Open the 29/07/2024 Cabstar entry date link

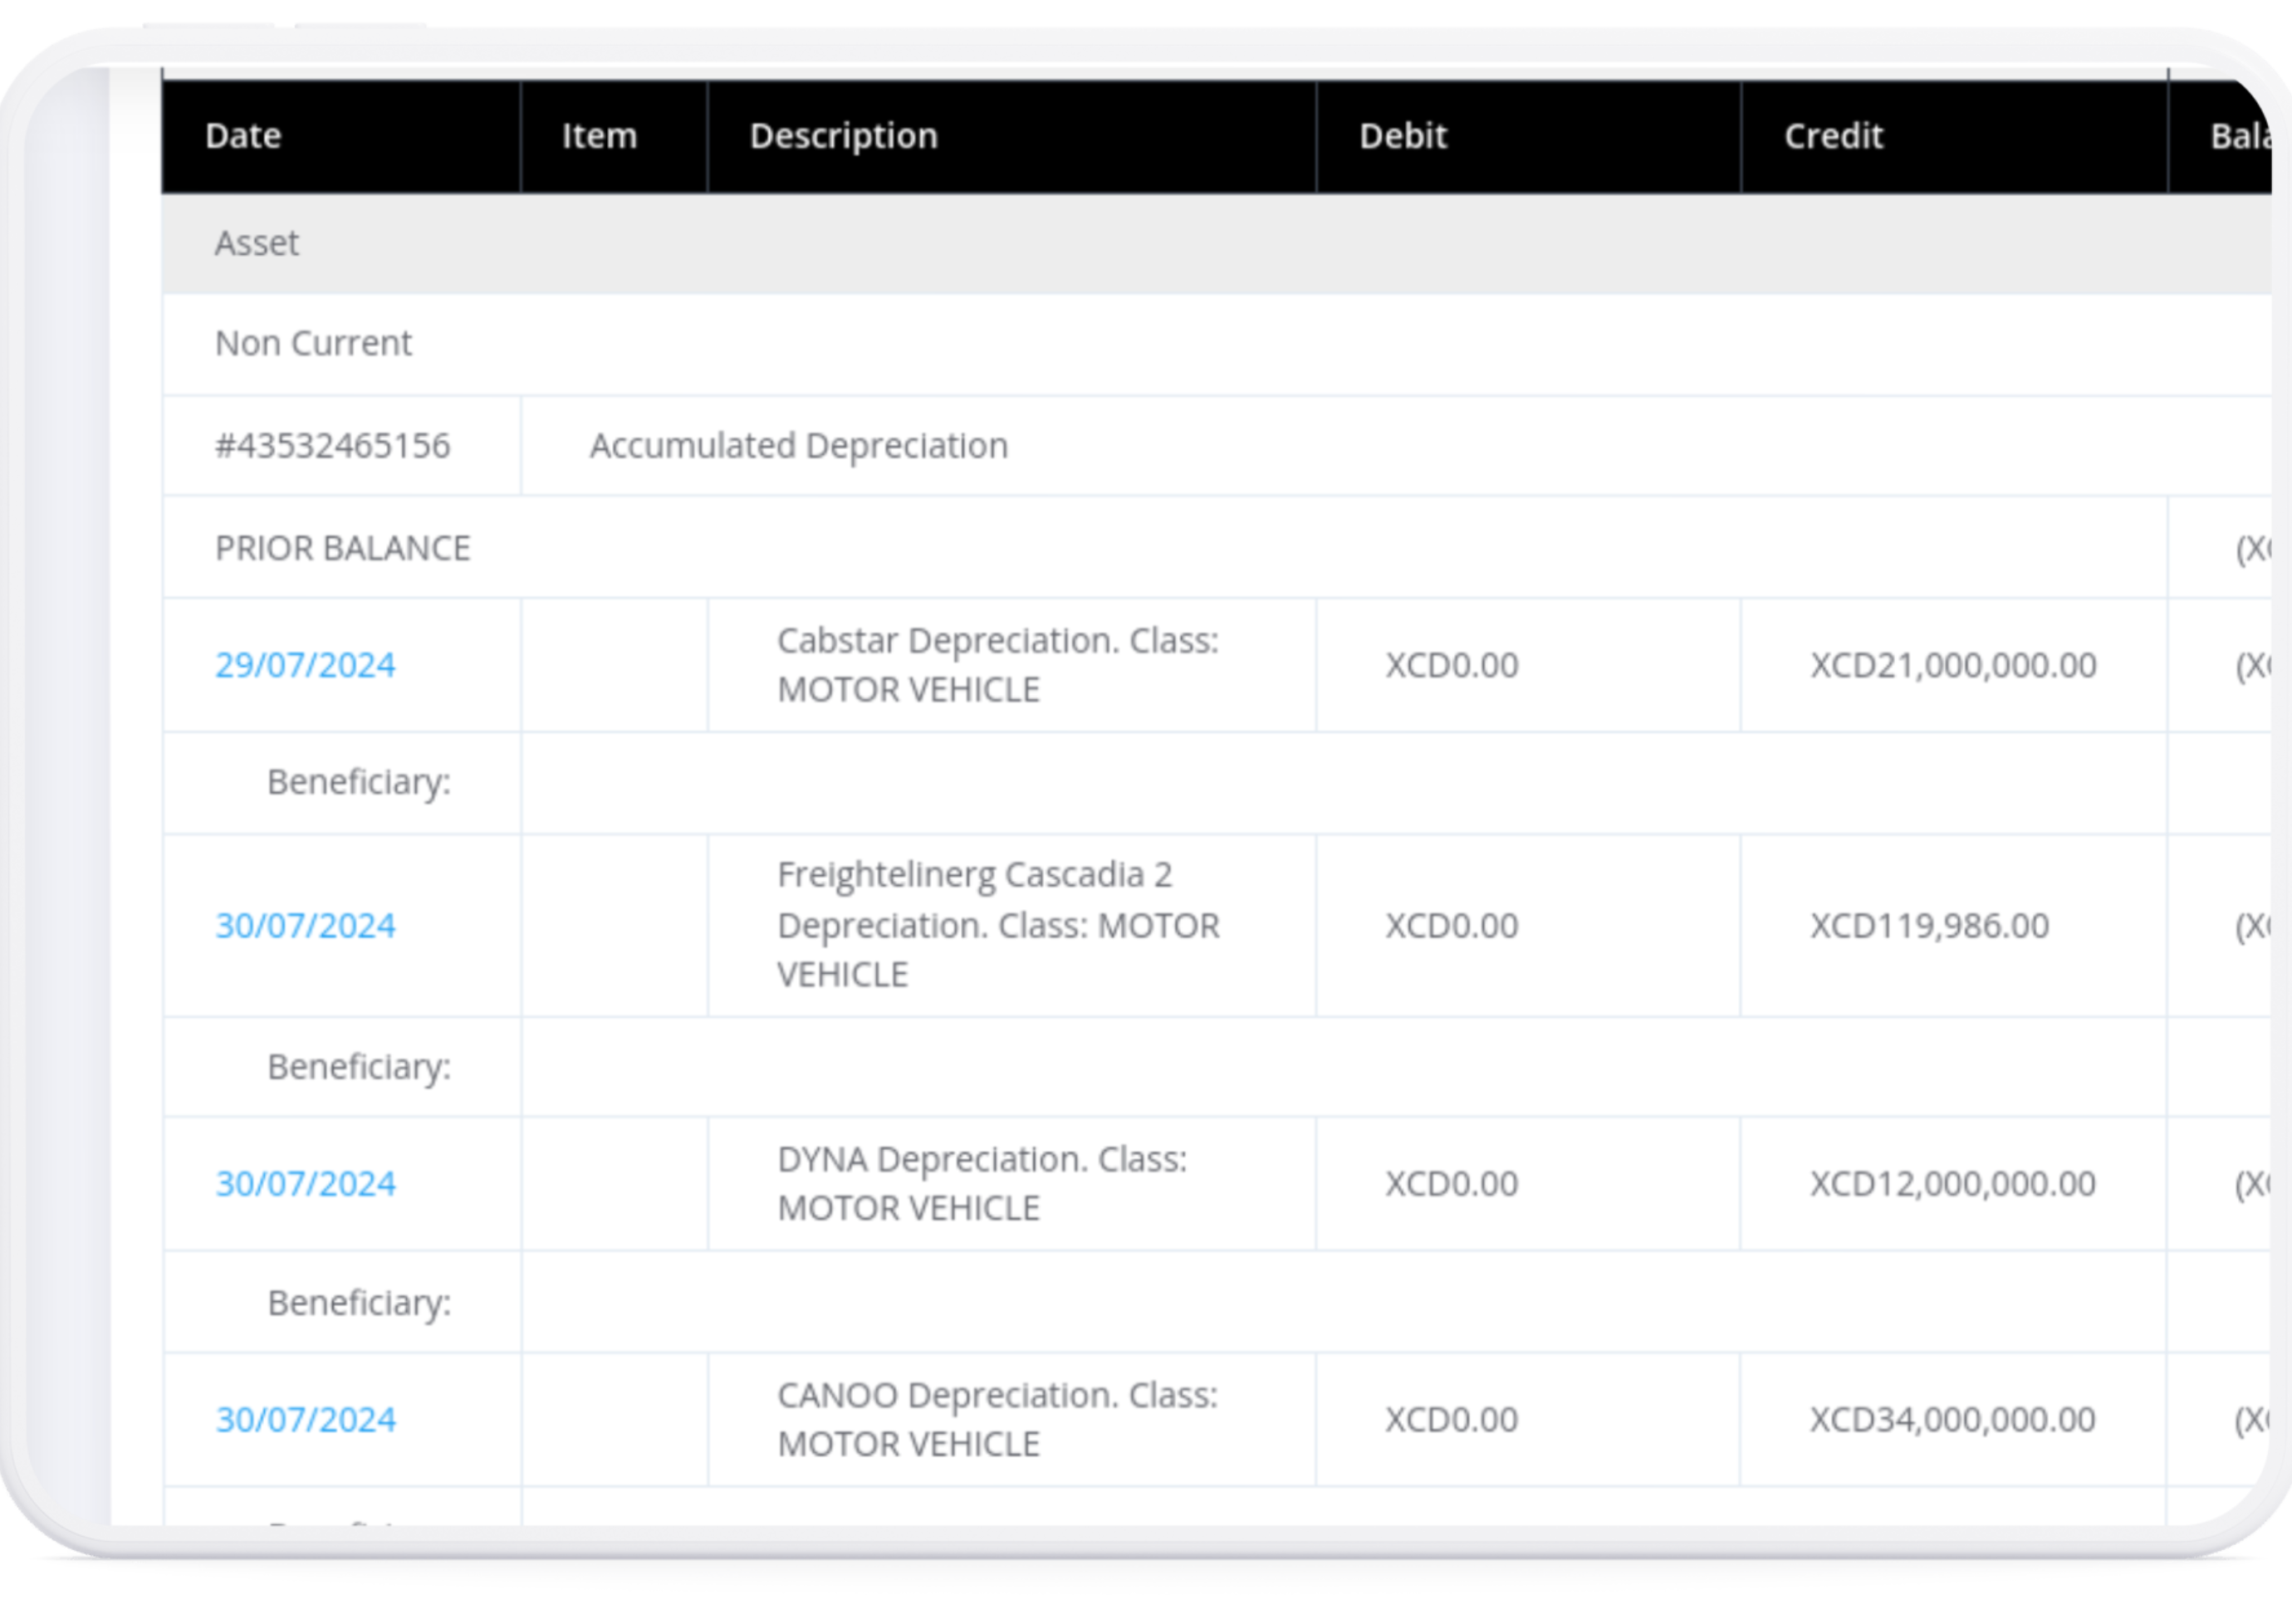click(x=305, y=665)
